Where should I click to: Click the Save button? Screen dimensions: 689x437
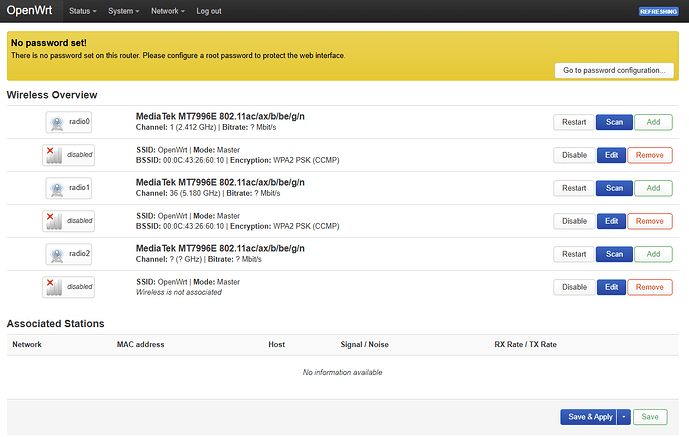[650, 417]
